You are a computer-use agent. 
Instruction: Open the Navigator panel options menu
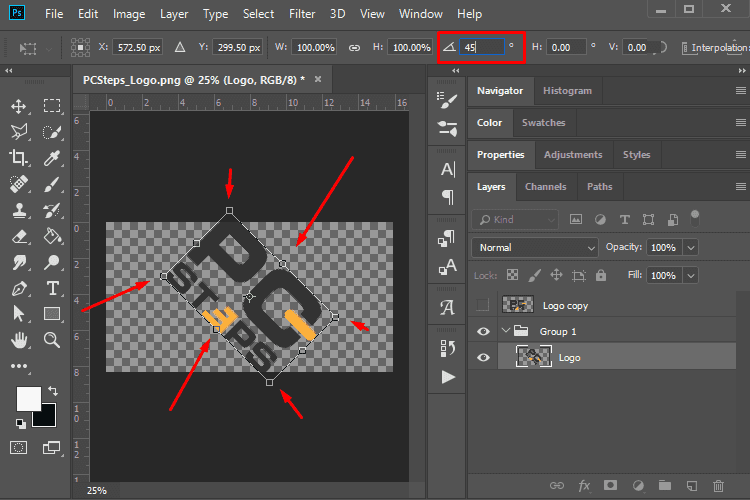[740, 90]
